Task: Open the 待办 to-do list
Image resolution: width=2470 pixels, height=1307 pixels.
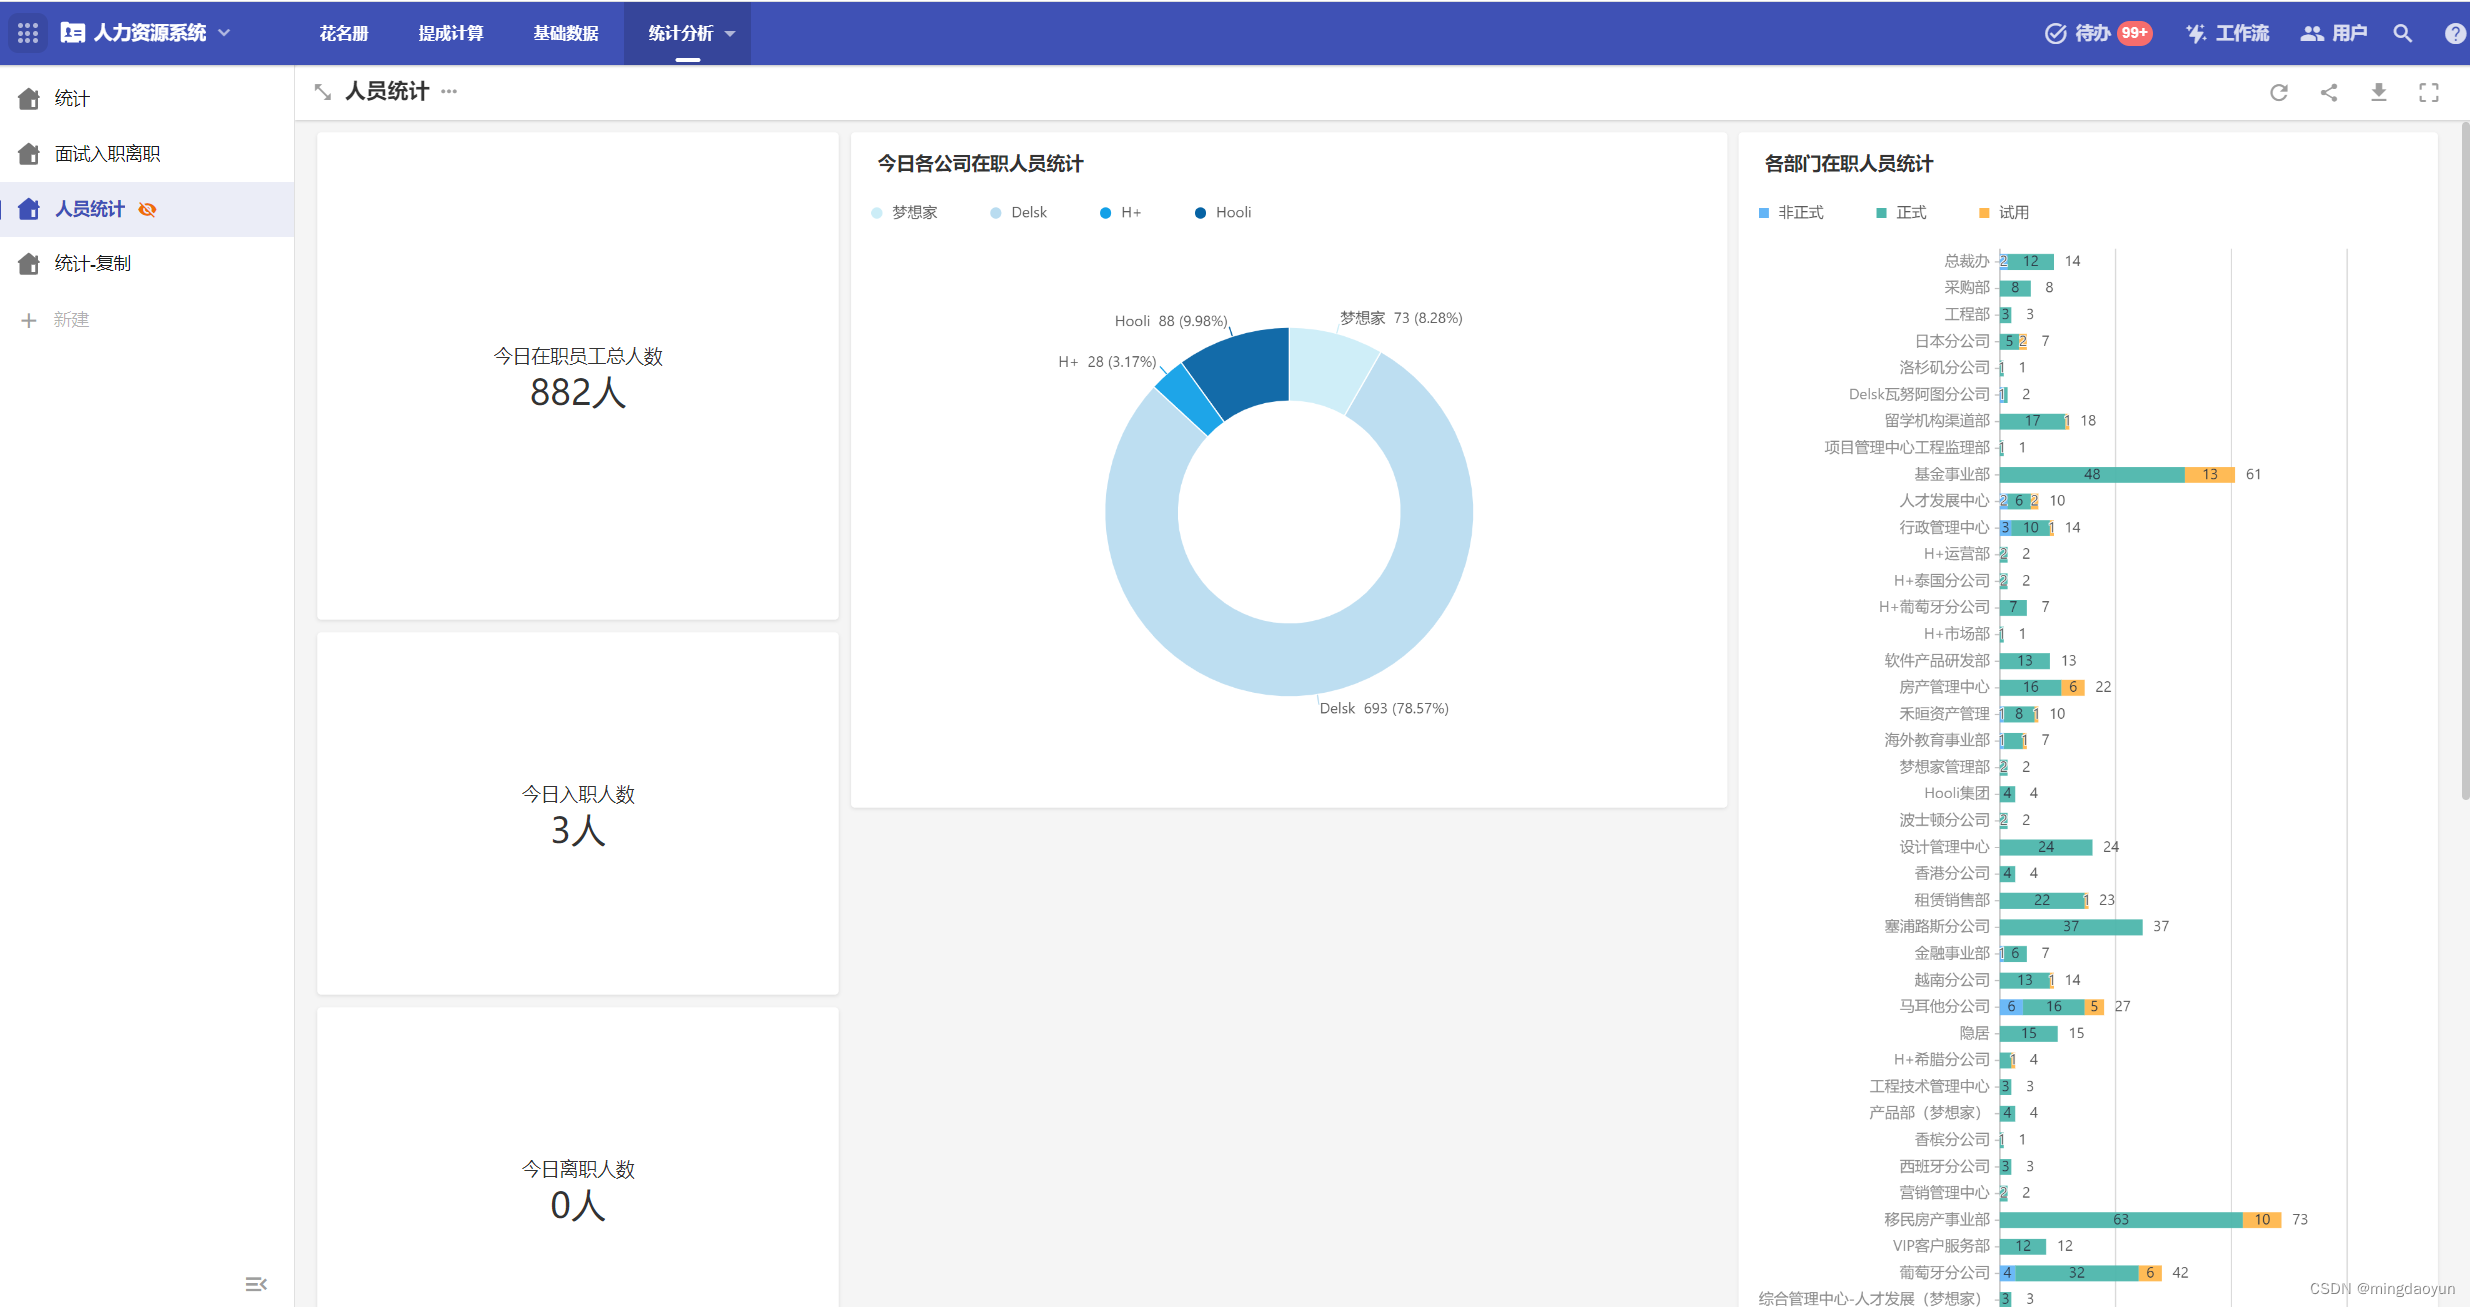Action: coord(2078,33)
